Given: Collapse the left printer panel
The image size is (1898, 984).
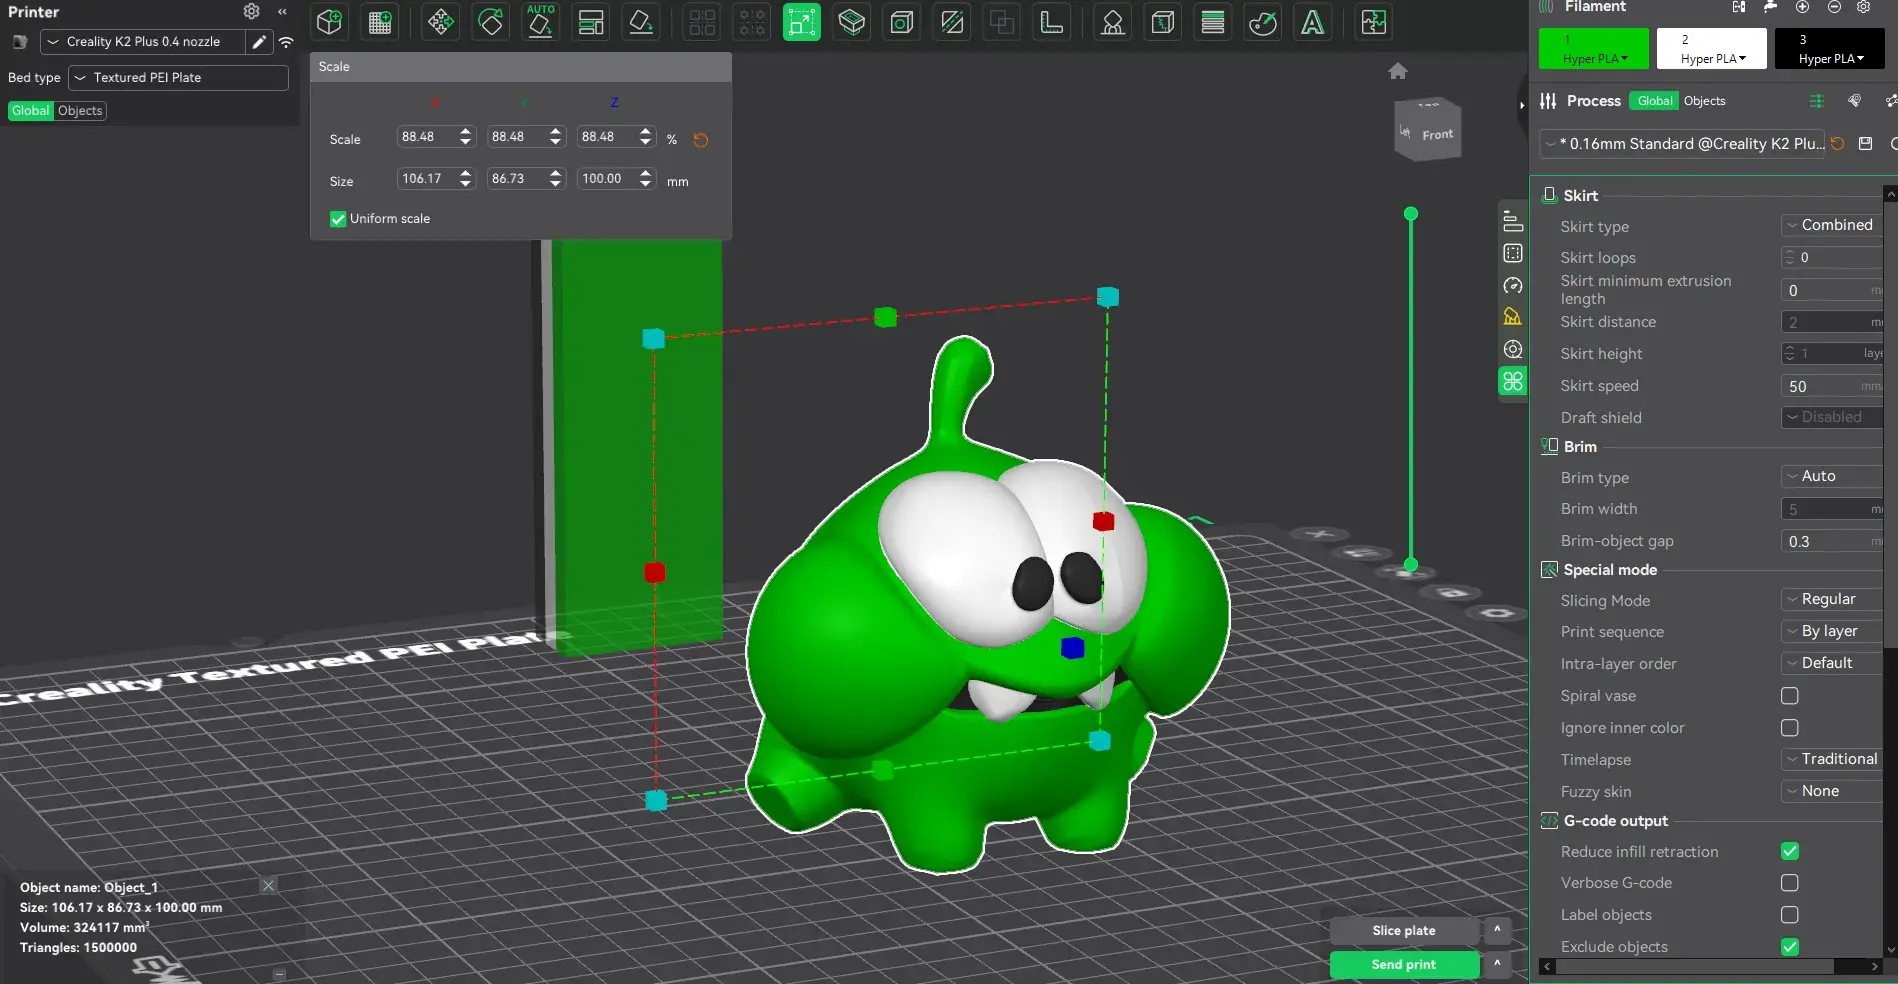Looking at the screenshot, I should 282,11.
